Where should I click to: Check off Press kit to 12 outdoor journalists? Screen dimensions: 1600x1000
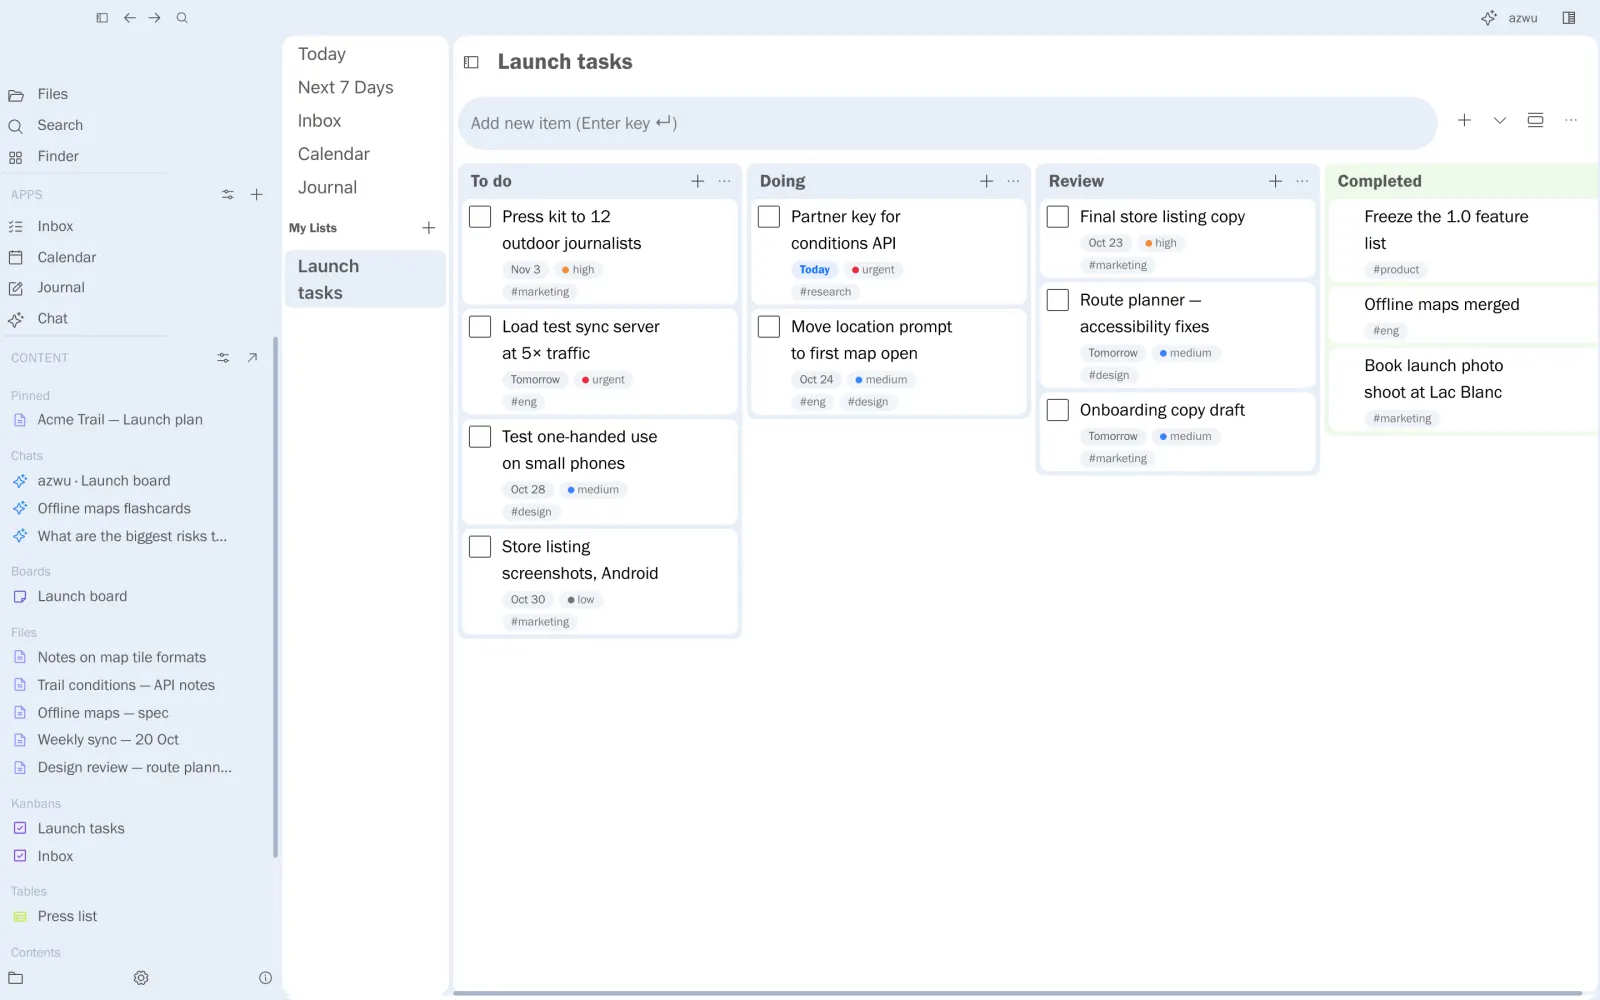tap(480, 217)
